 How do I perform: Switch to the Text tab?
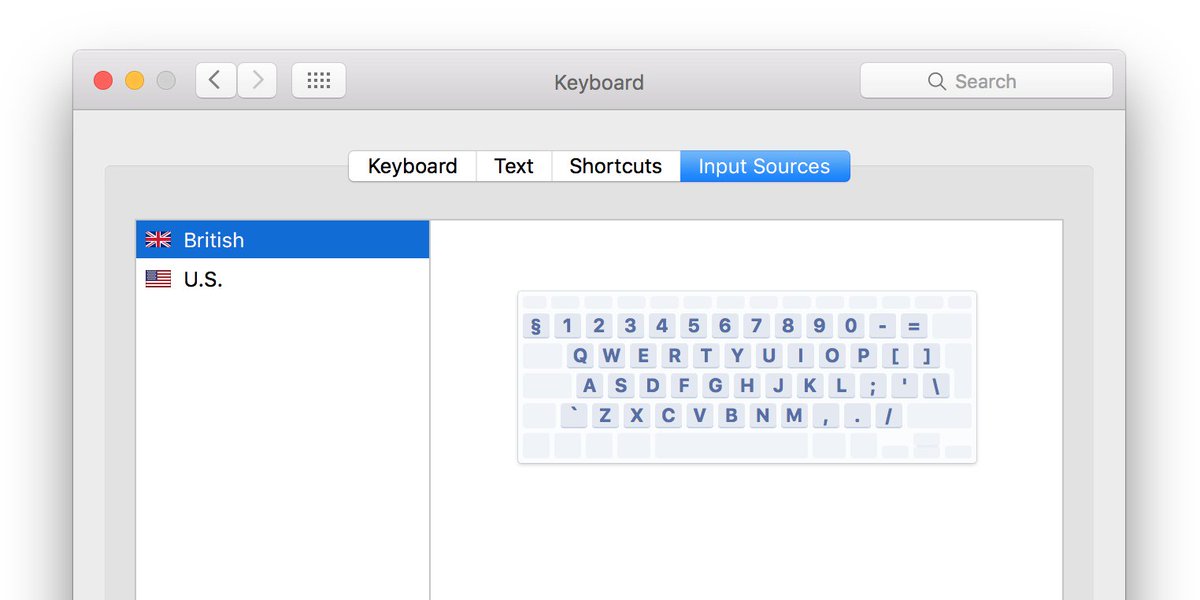514,166
